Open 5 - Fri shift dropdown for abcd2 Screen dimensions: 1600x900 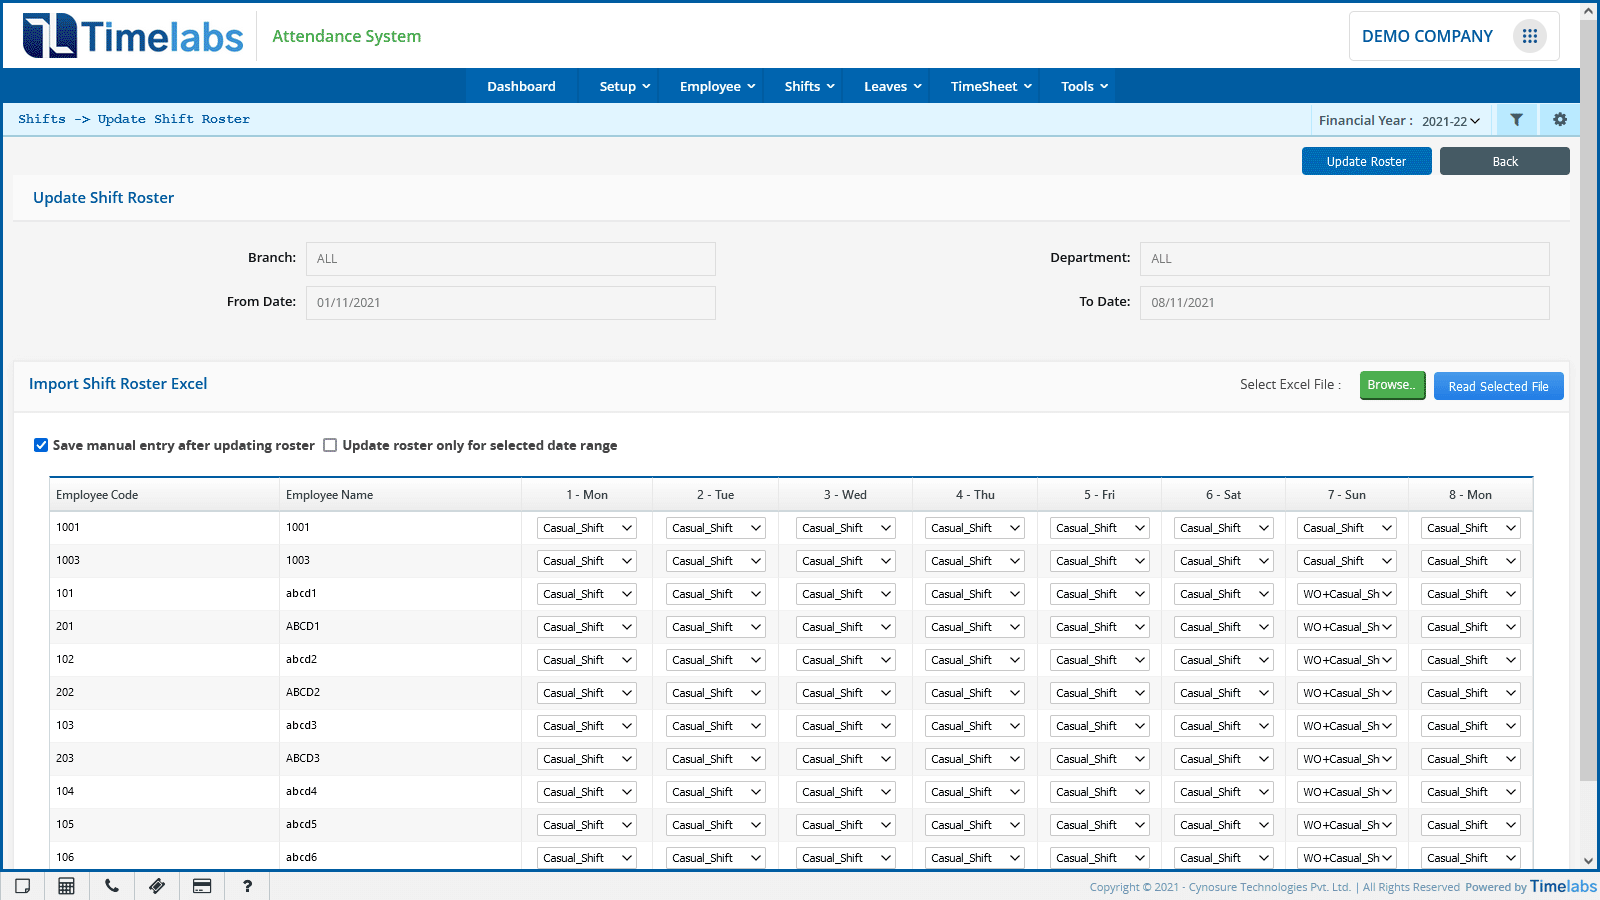pyautogui.click(x=1099, y=660)
